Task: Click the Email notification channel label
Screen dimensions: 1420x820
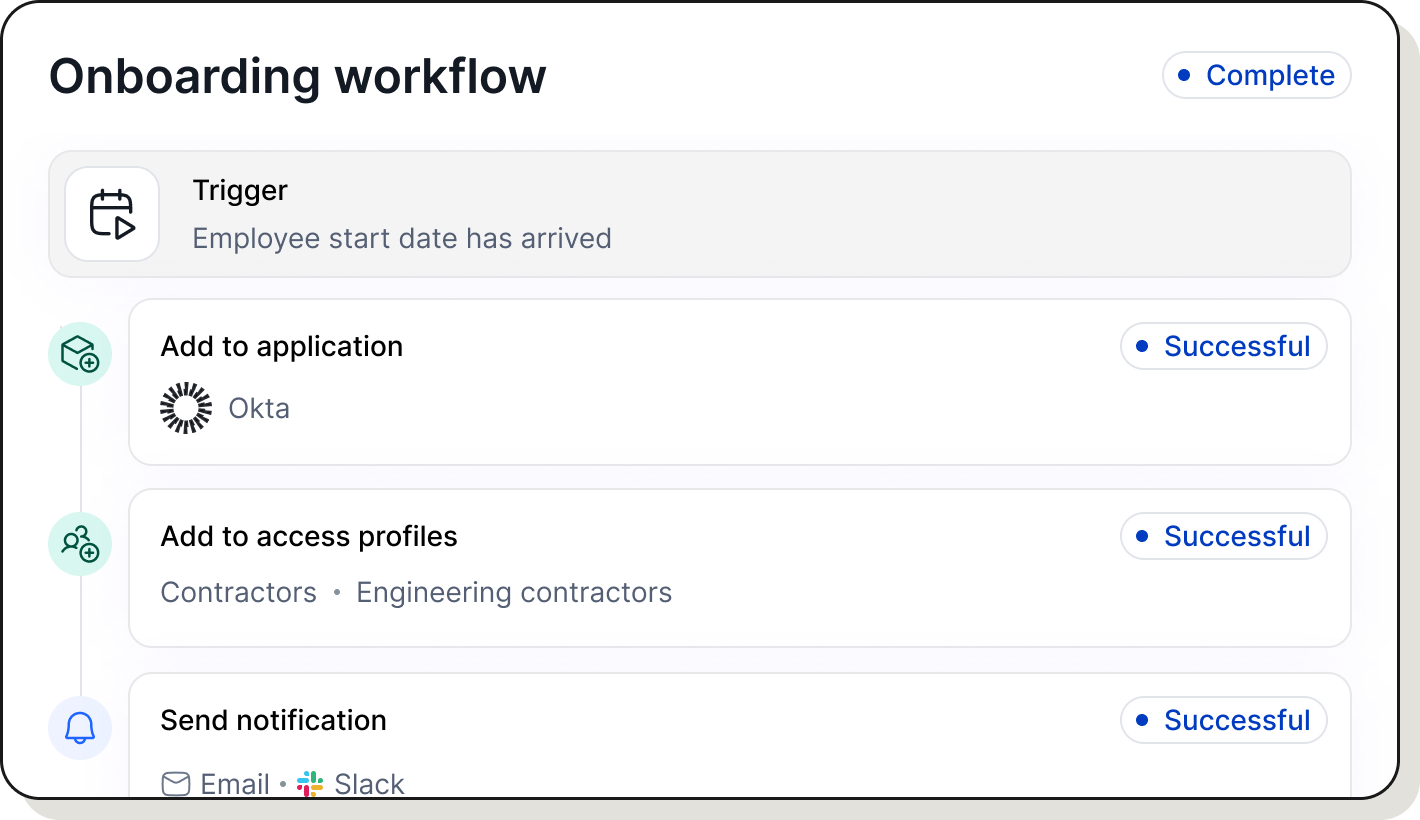Action: click(234, 784)
